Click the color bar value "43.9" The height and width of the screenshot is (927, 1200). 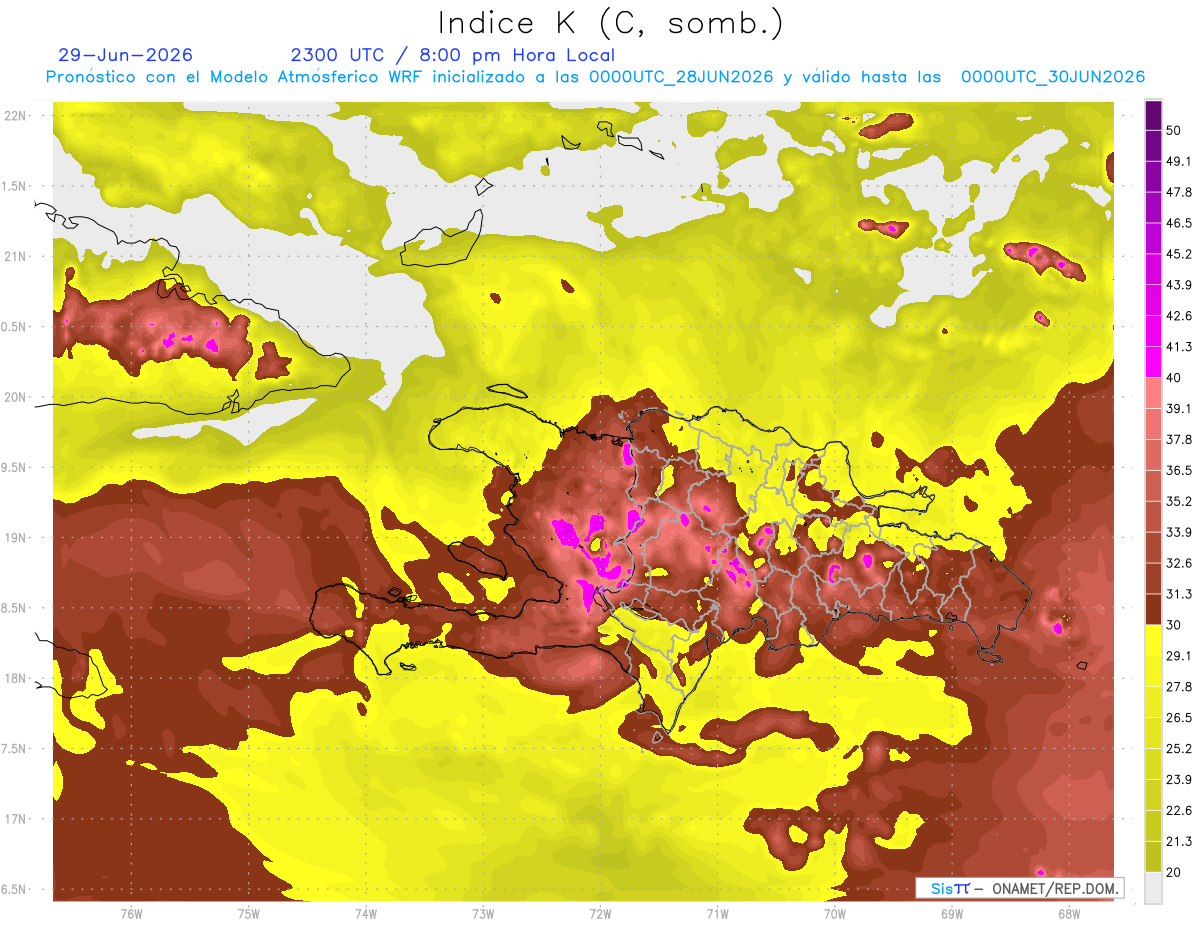(1180, 285)
